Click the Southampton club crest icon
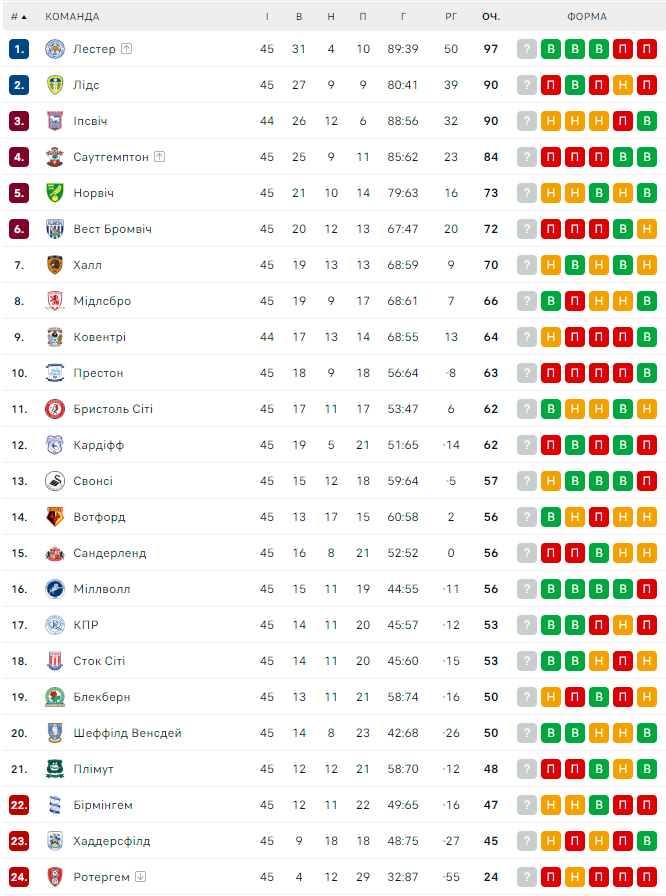Image resolution: width=666 pixels, height=896 pixels. click(55, 157)
